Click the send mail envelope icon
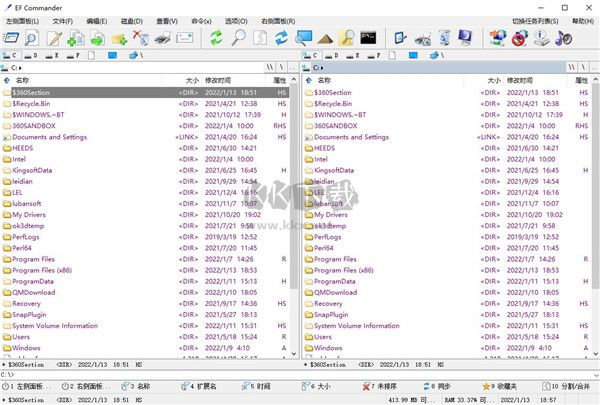The width and height of the screenshot is (600, 405). point(185,38)
